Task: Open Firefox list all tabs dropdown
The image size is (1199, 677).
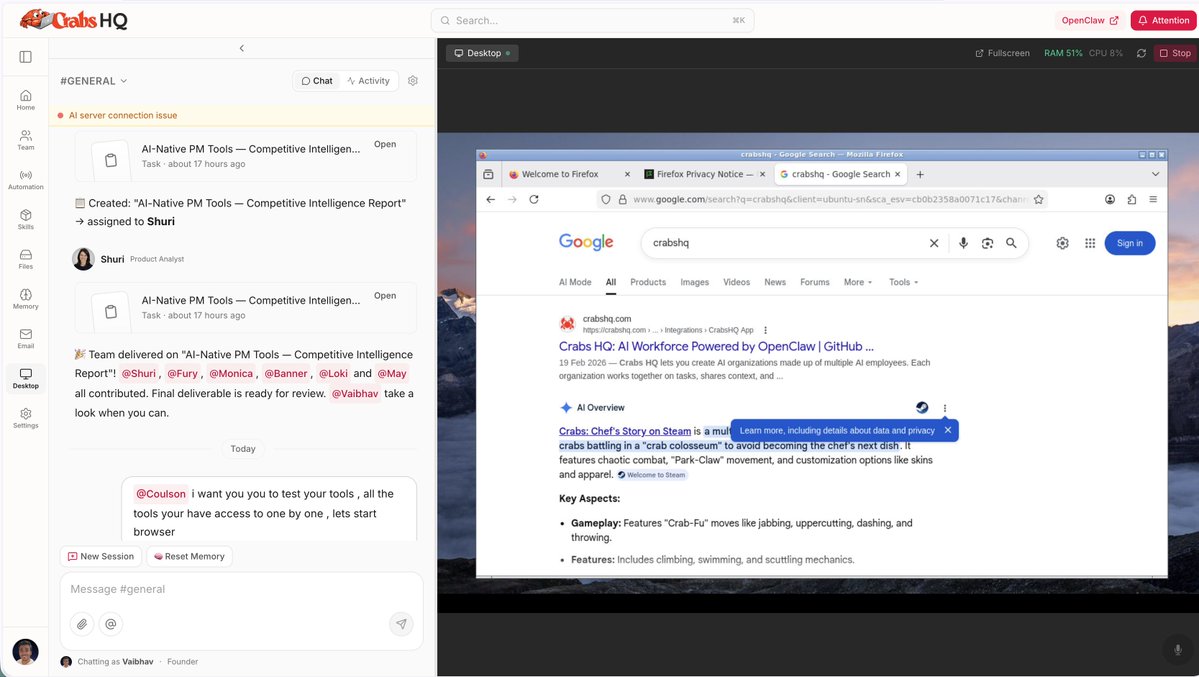Action: tap(1155, 174)
